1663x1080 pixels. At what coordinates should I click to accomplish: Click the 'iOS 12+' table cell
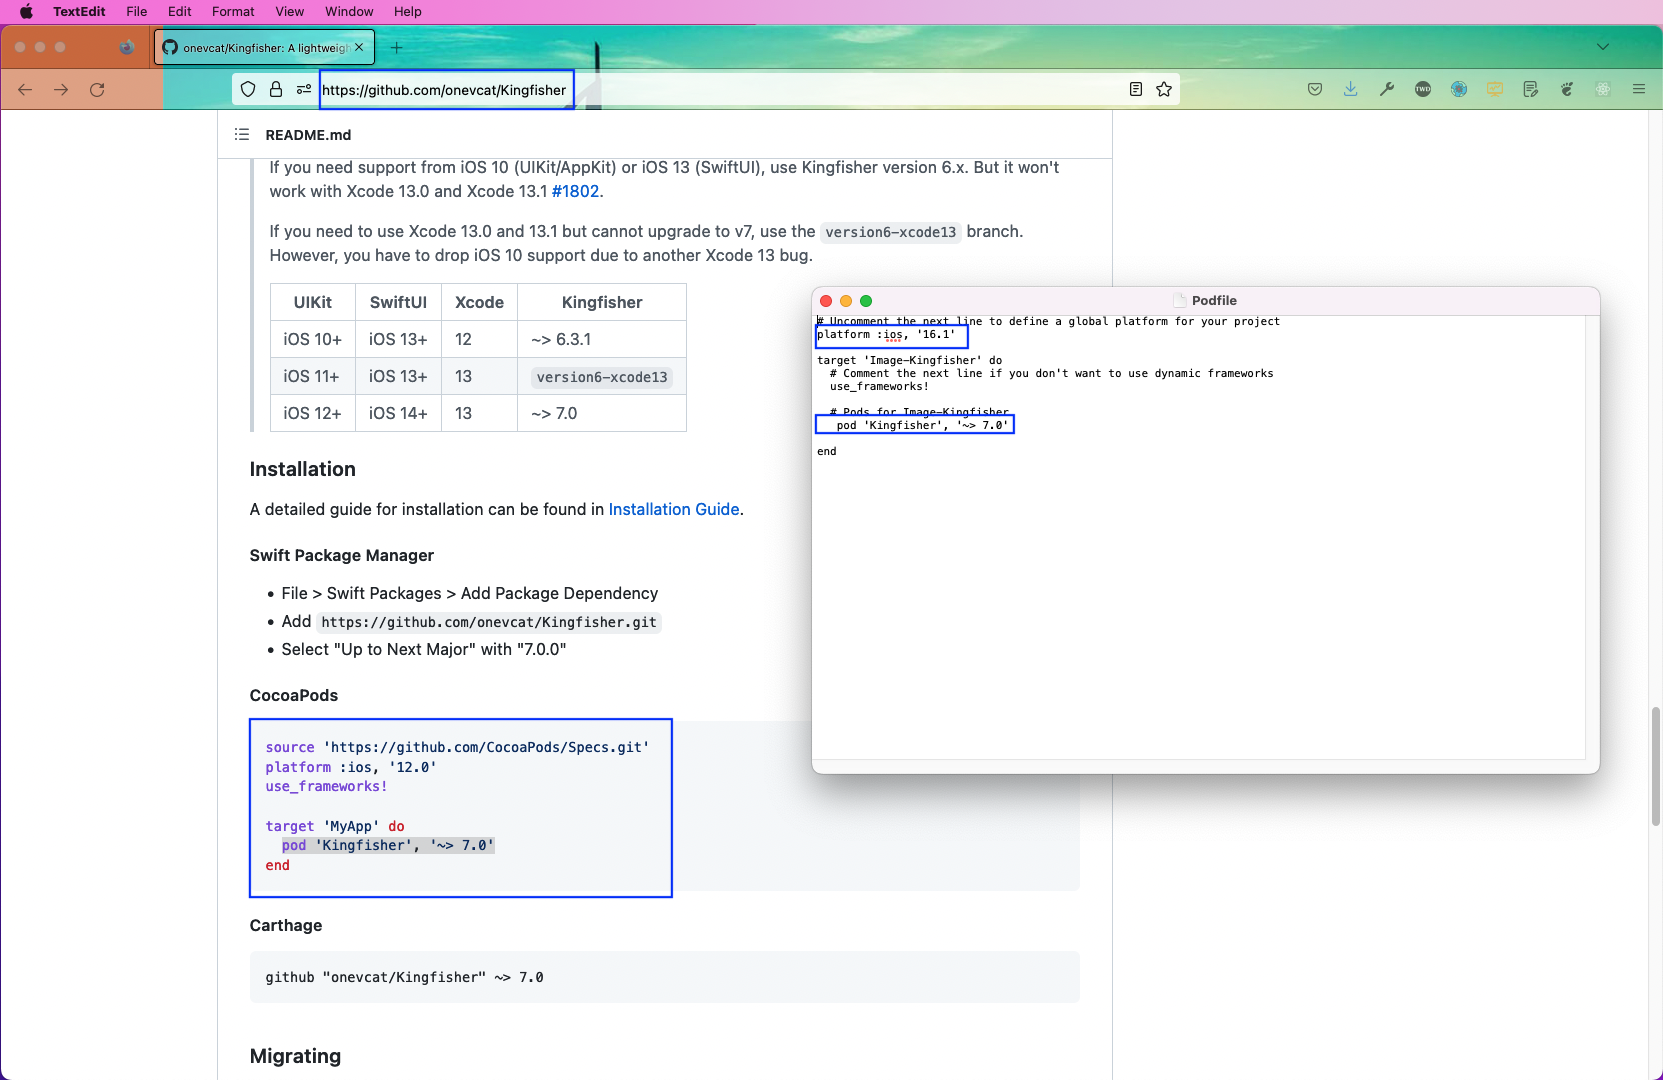click(312, 413)
